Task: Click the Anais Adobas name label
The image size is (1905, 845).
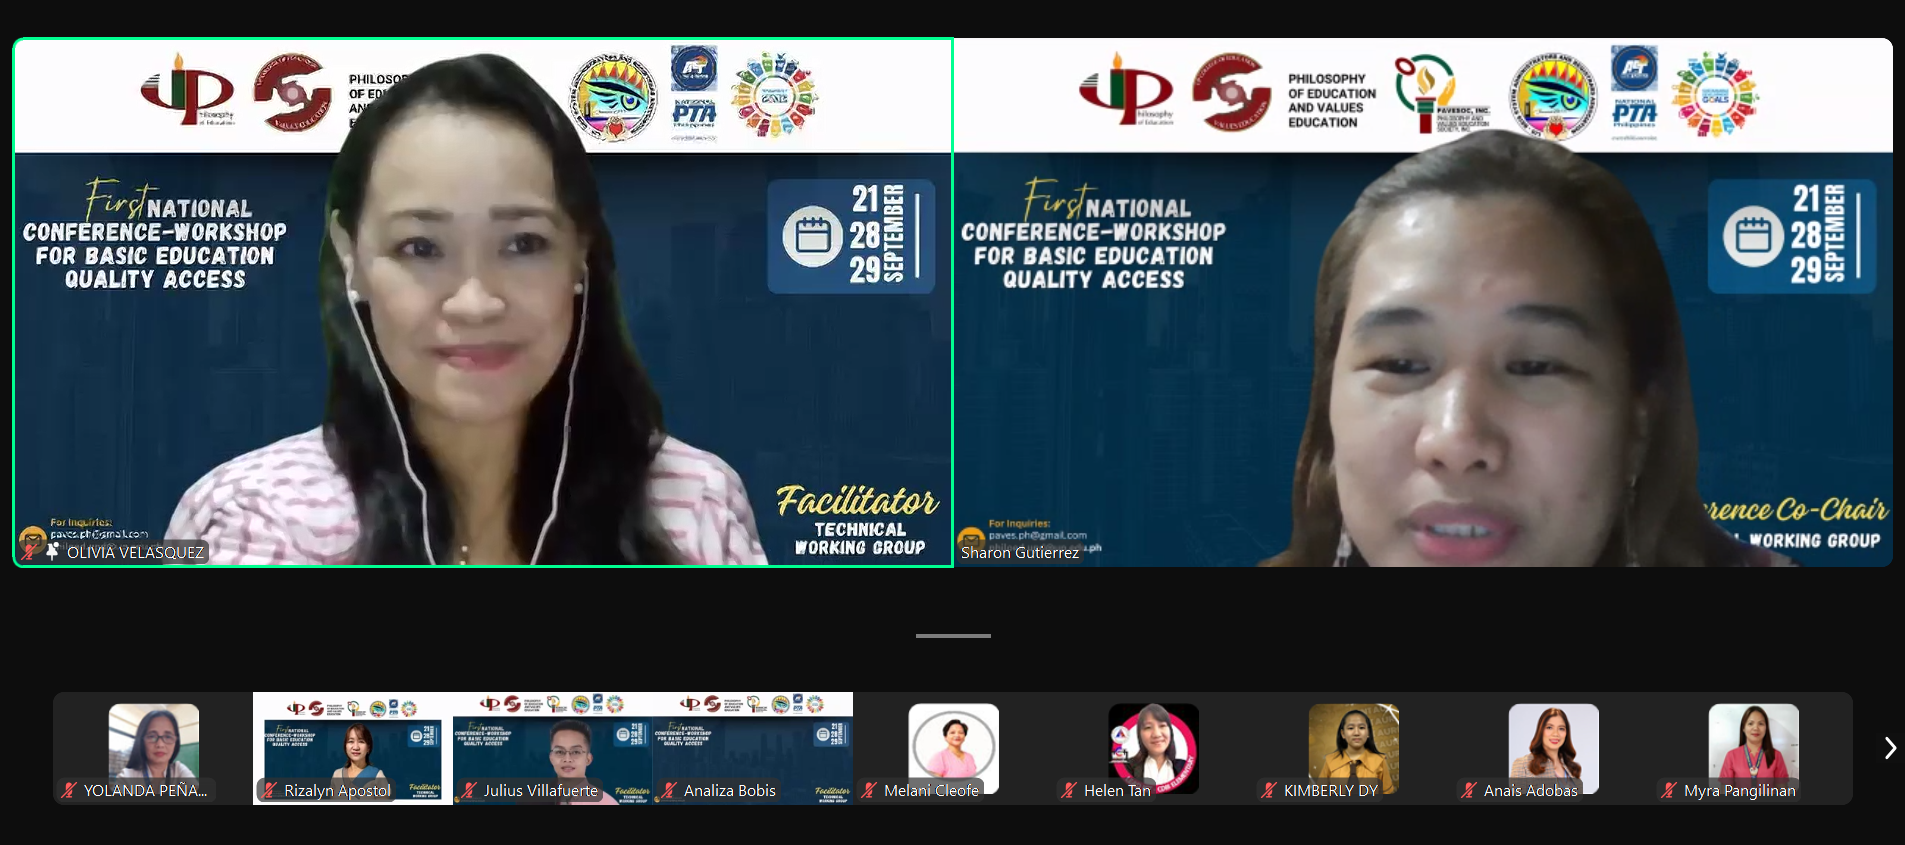Action: click(x=1531, y=790)
